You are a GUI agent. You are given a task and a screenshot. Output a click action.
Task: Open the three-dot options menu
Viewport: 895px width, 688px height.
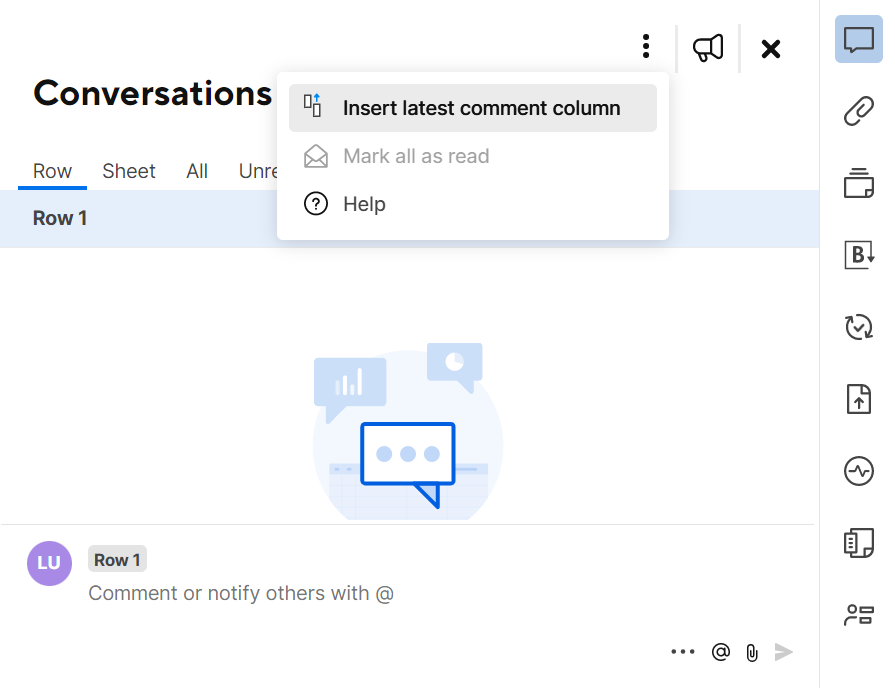tap(645, 47)
